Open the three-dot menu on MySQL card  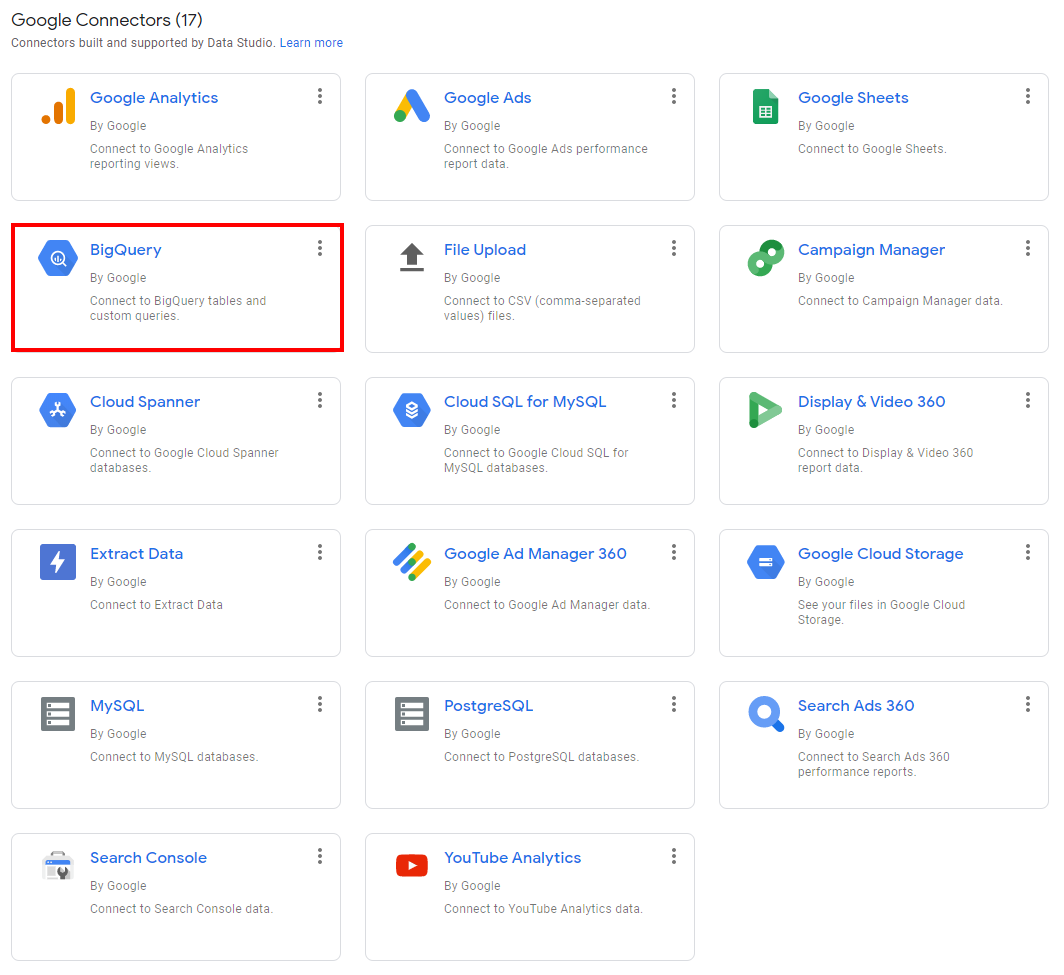pos(320,704)
